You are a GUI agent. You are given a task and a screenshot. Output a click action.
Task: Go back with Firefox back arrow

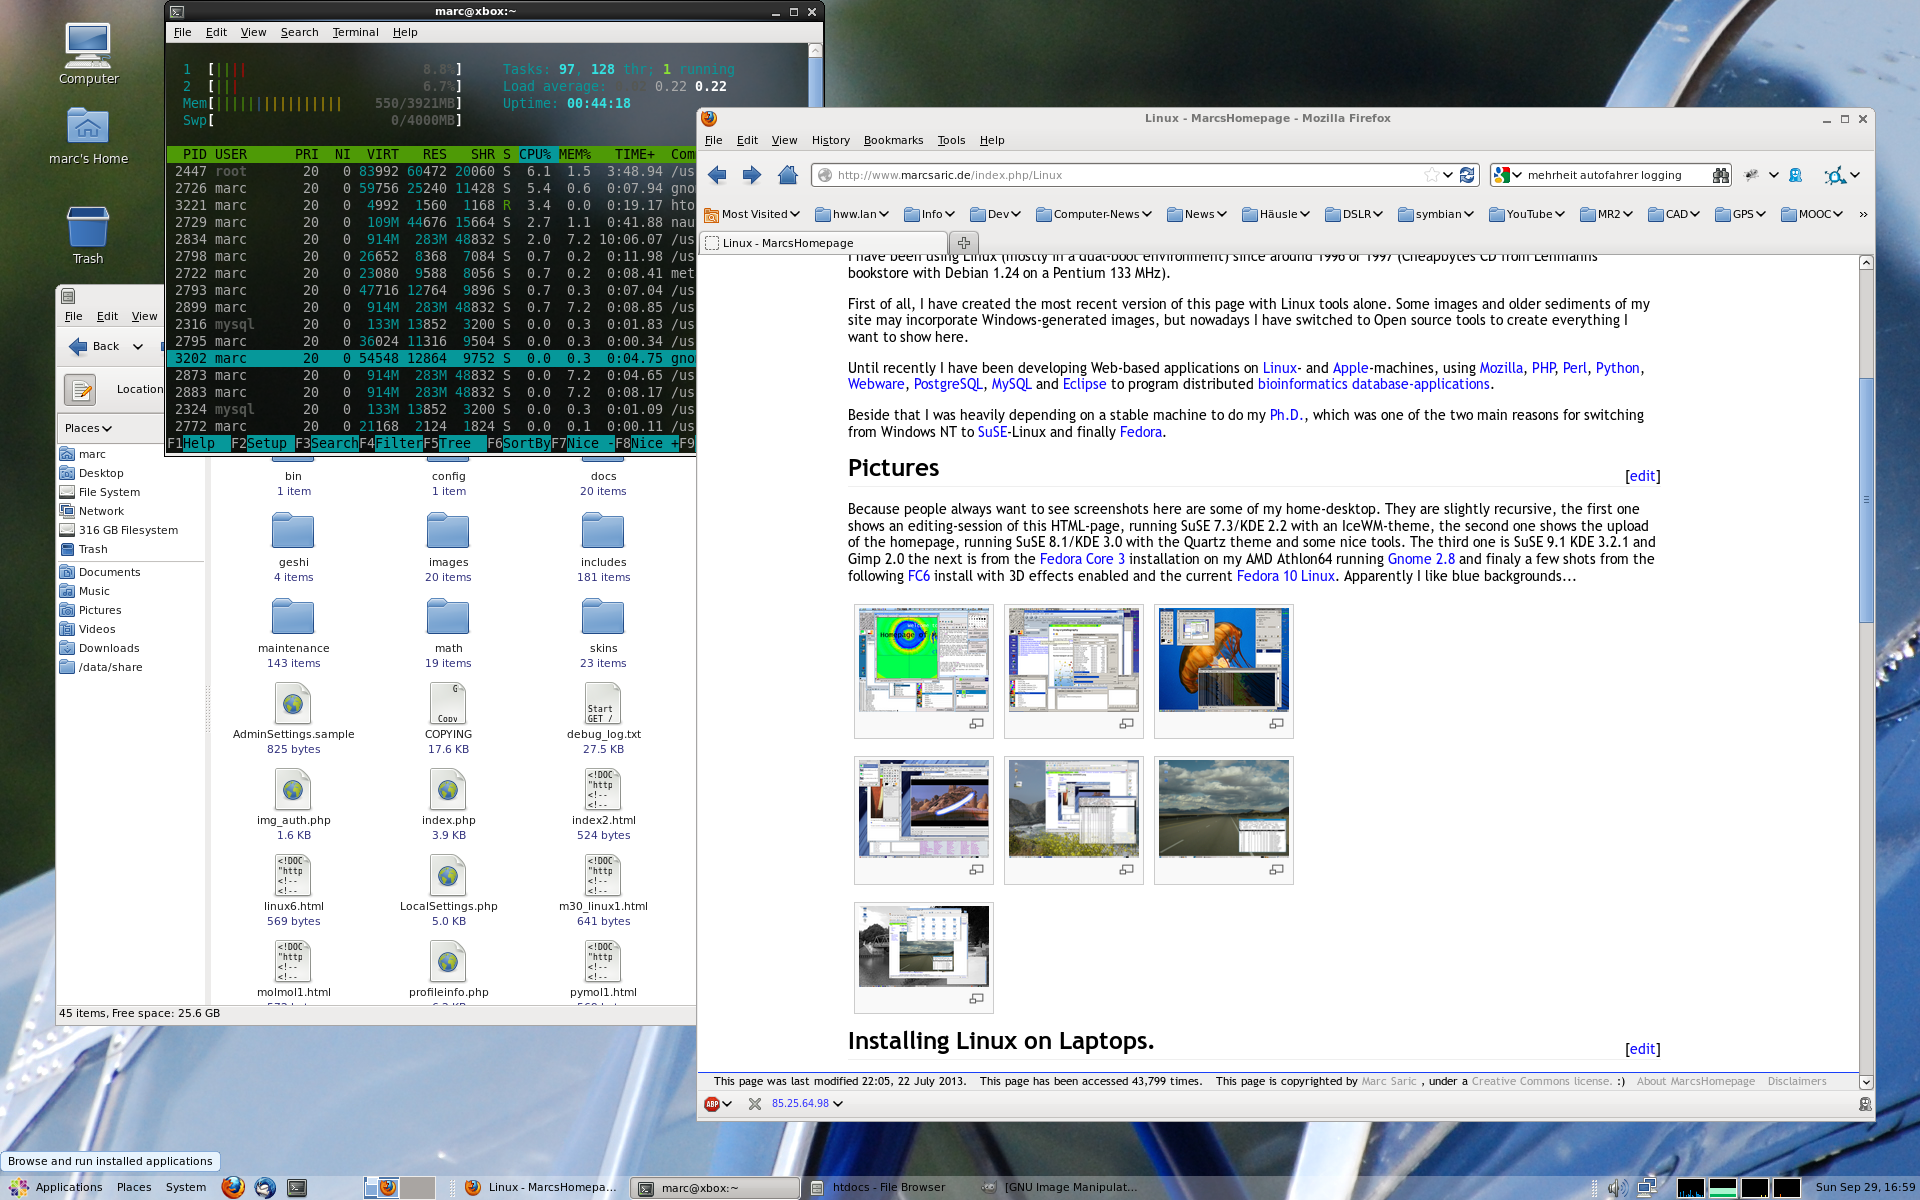click(717, 175)
